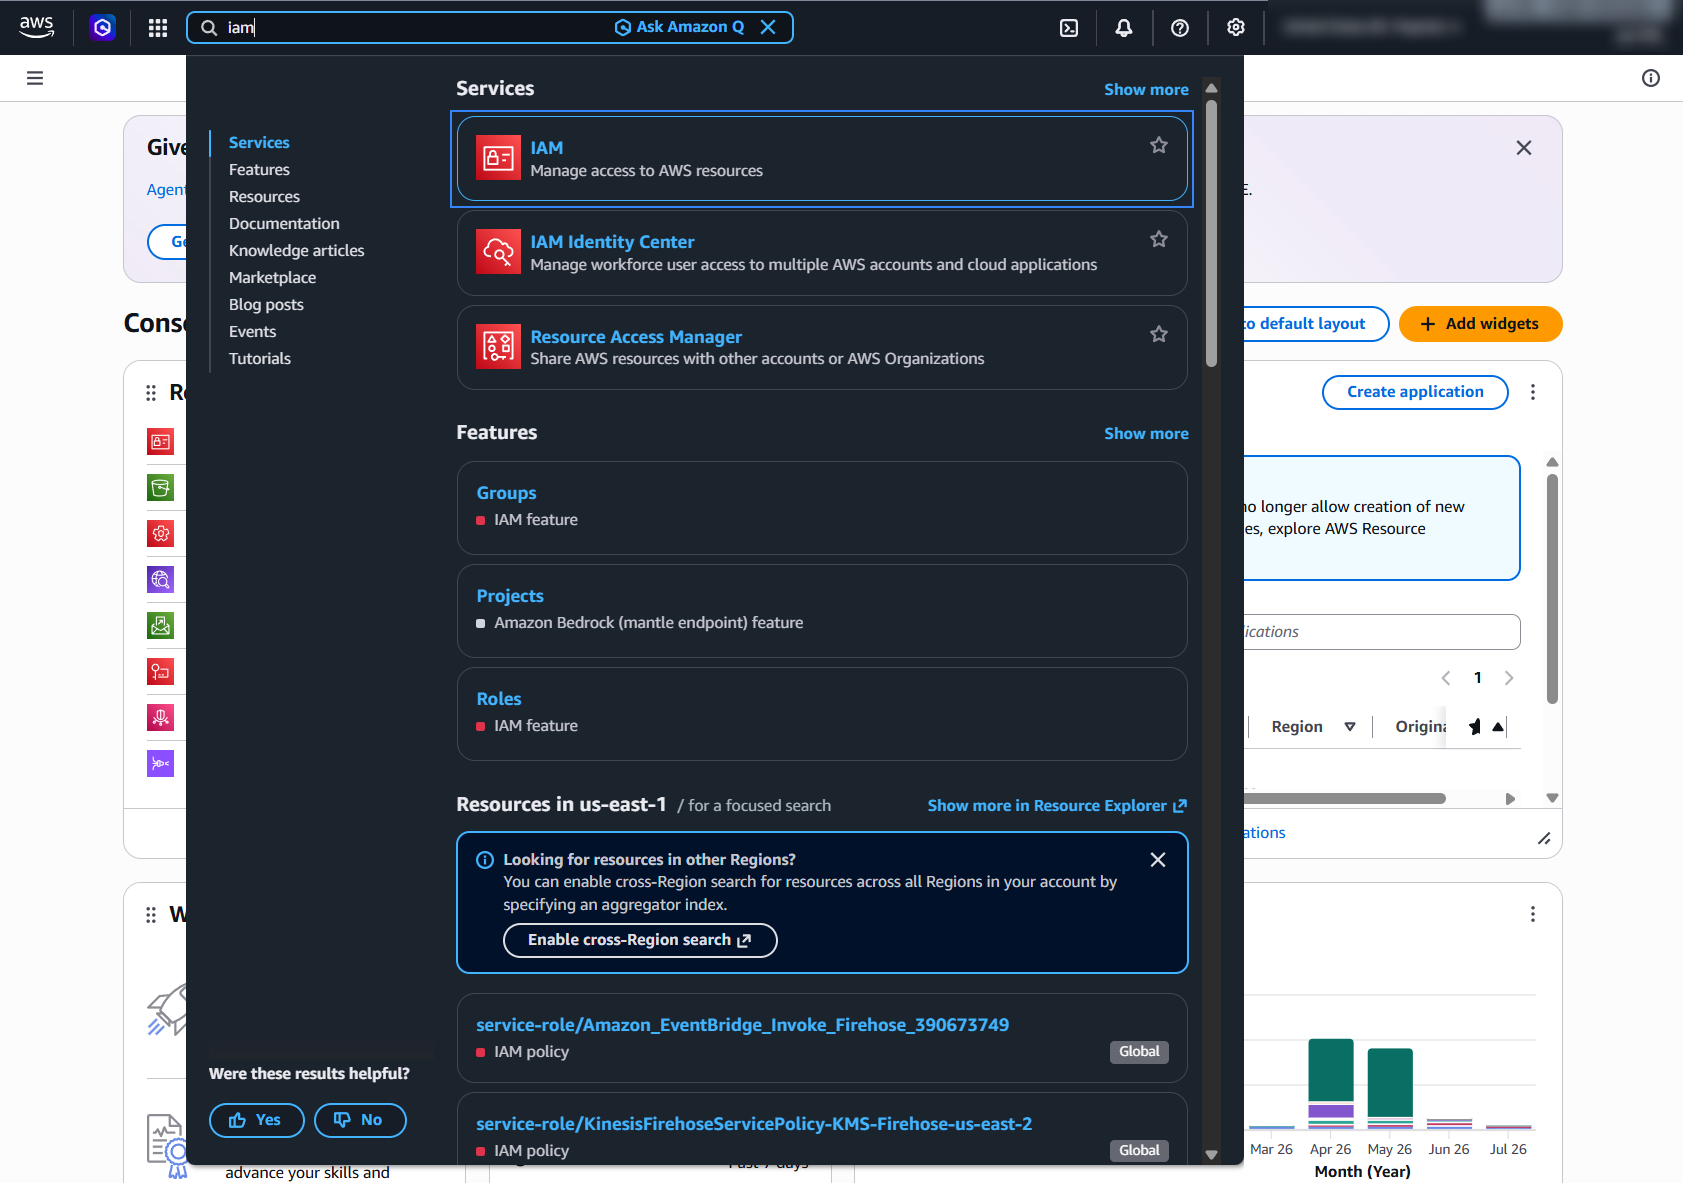Select the Features search category
The image size is (1683, 1183).
click(x=259, y=170)
